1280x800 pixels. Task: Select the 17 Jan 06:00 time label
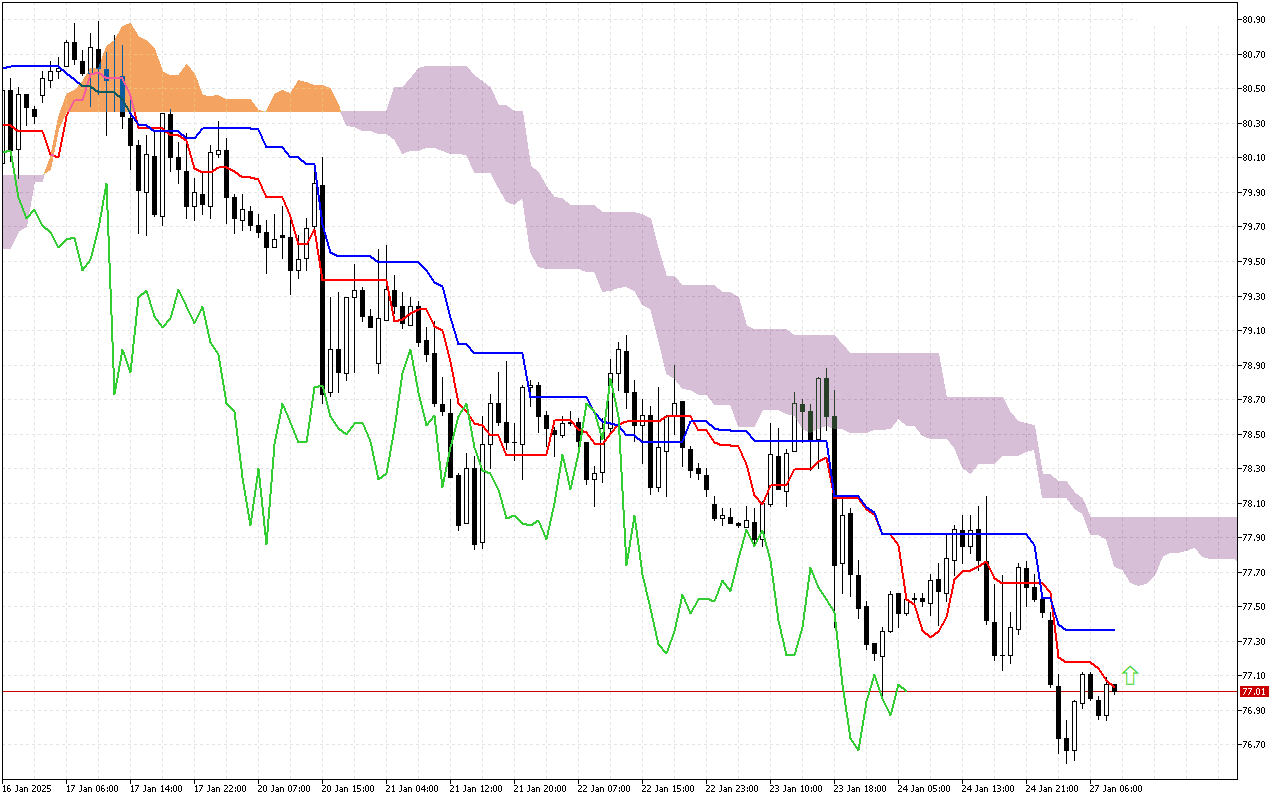92,788
